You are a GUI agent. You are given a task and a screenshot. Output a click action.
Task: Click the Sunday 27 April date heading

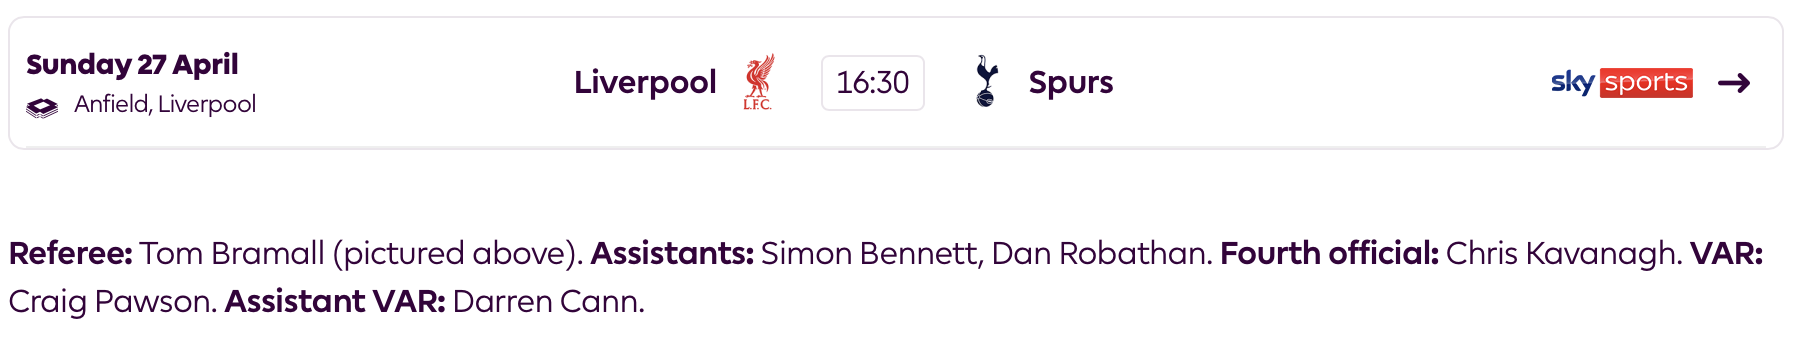(132, 64)
